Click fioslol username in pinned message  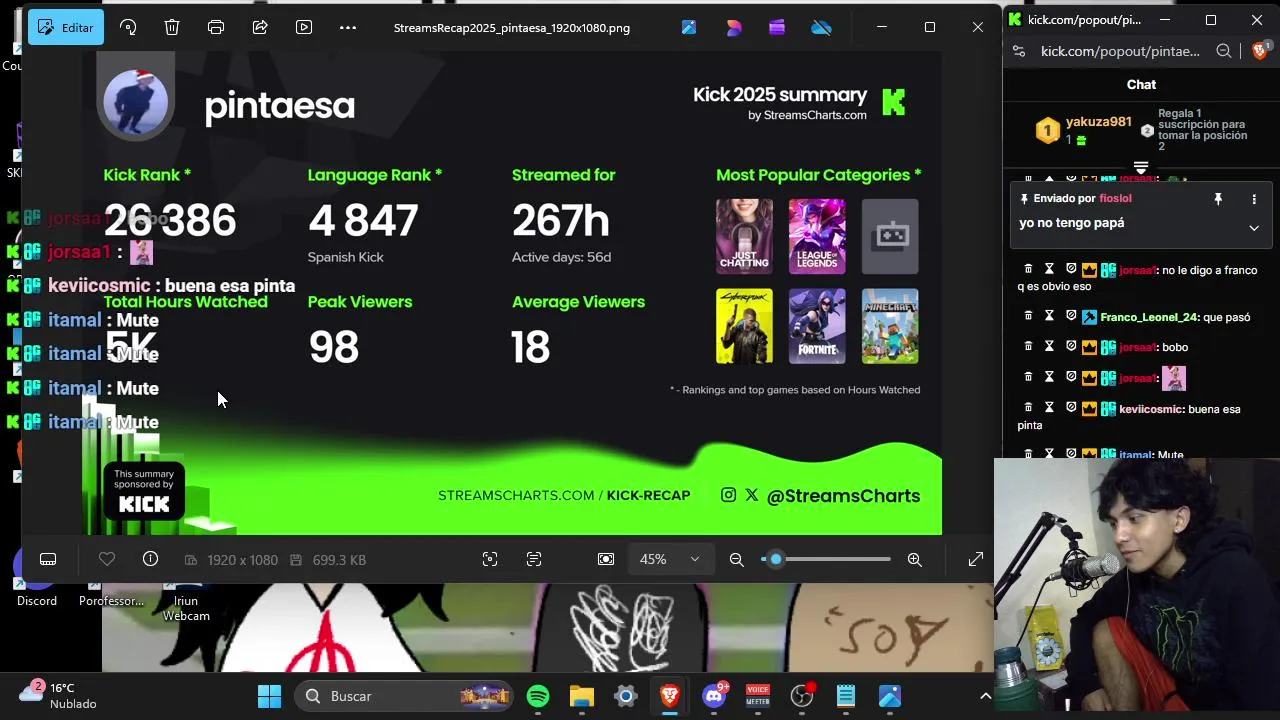point(1116,199)
